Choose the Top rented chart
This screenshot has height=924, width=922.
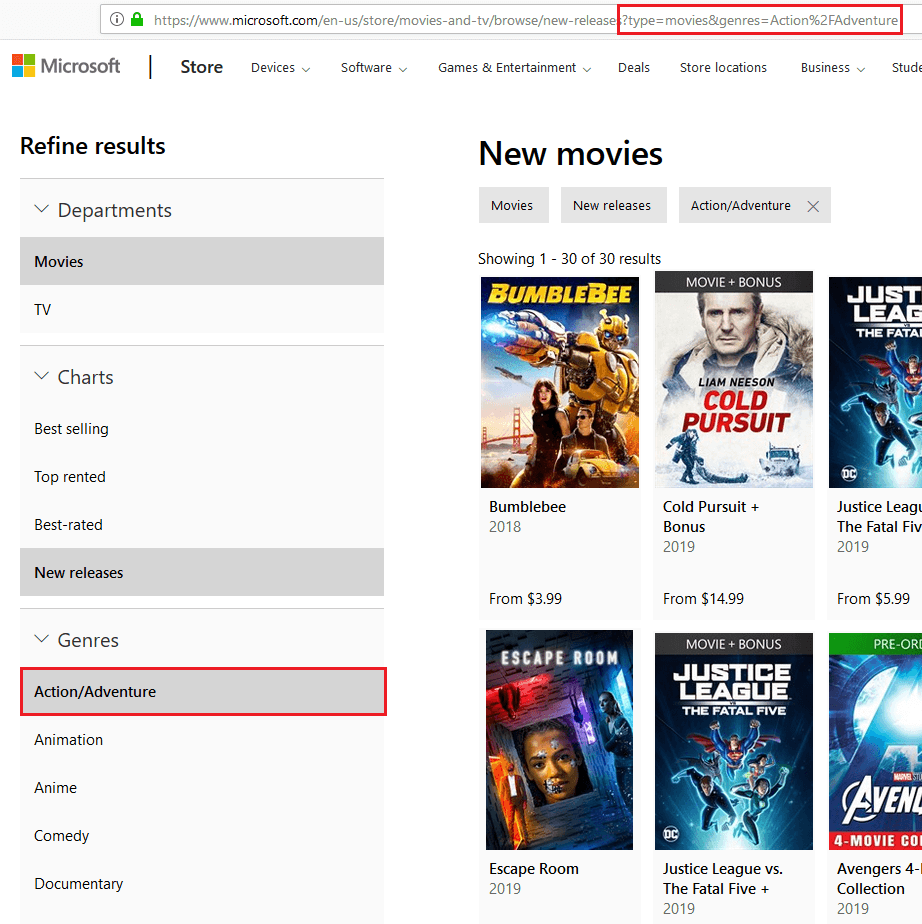[x=70, y=477]
